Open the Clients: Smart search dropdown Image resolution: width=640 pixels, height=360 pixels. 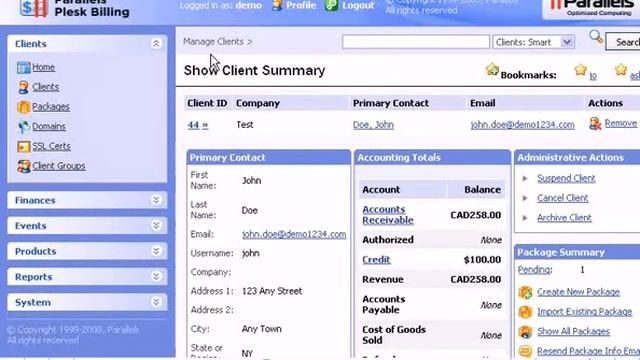534,42
